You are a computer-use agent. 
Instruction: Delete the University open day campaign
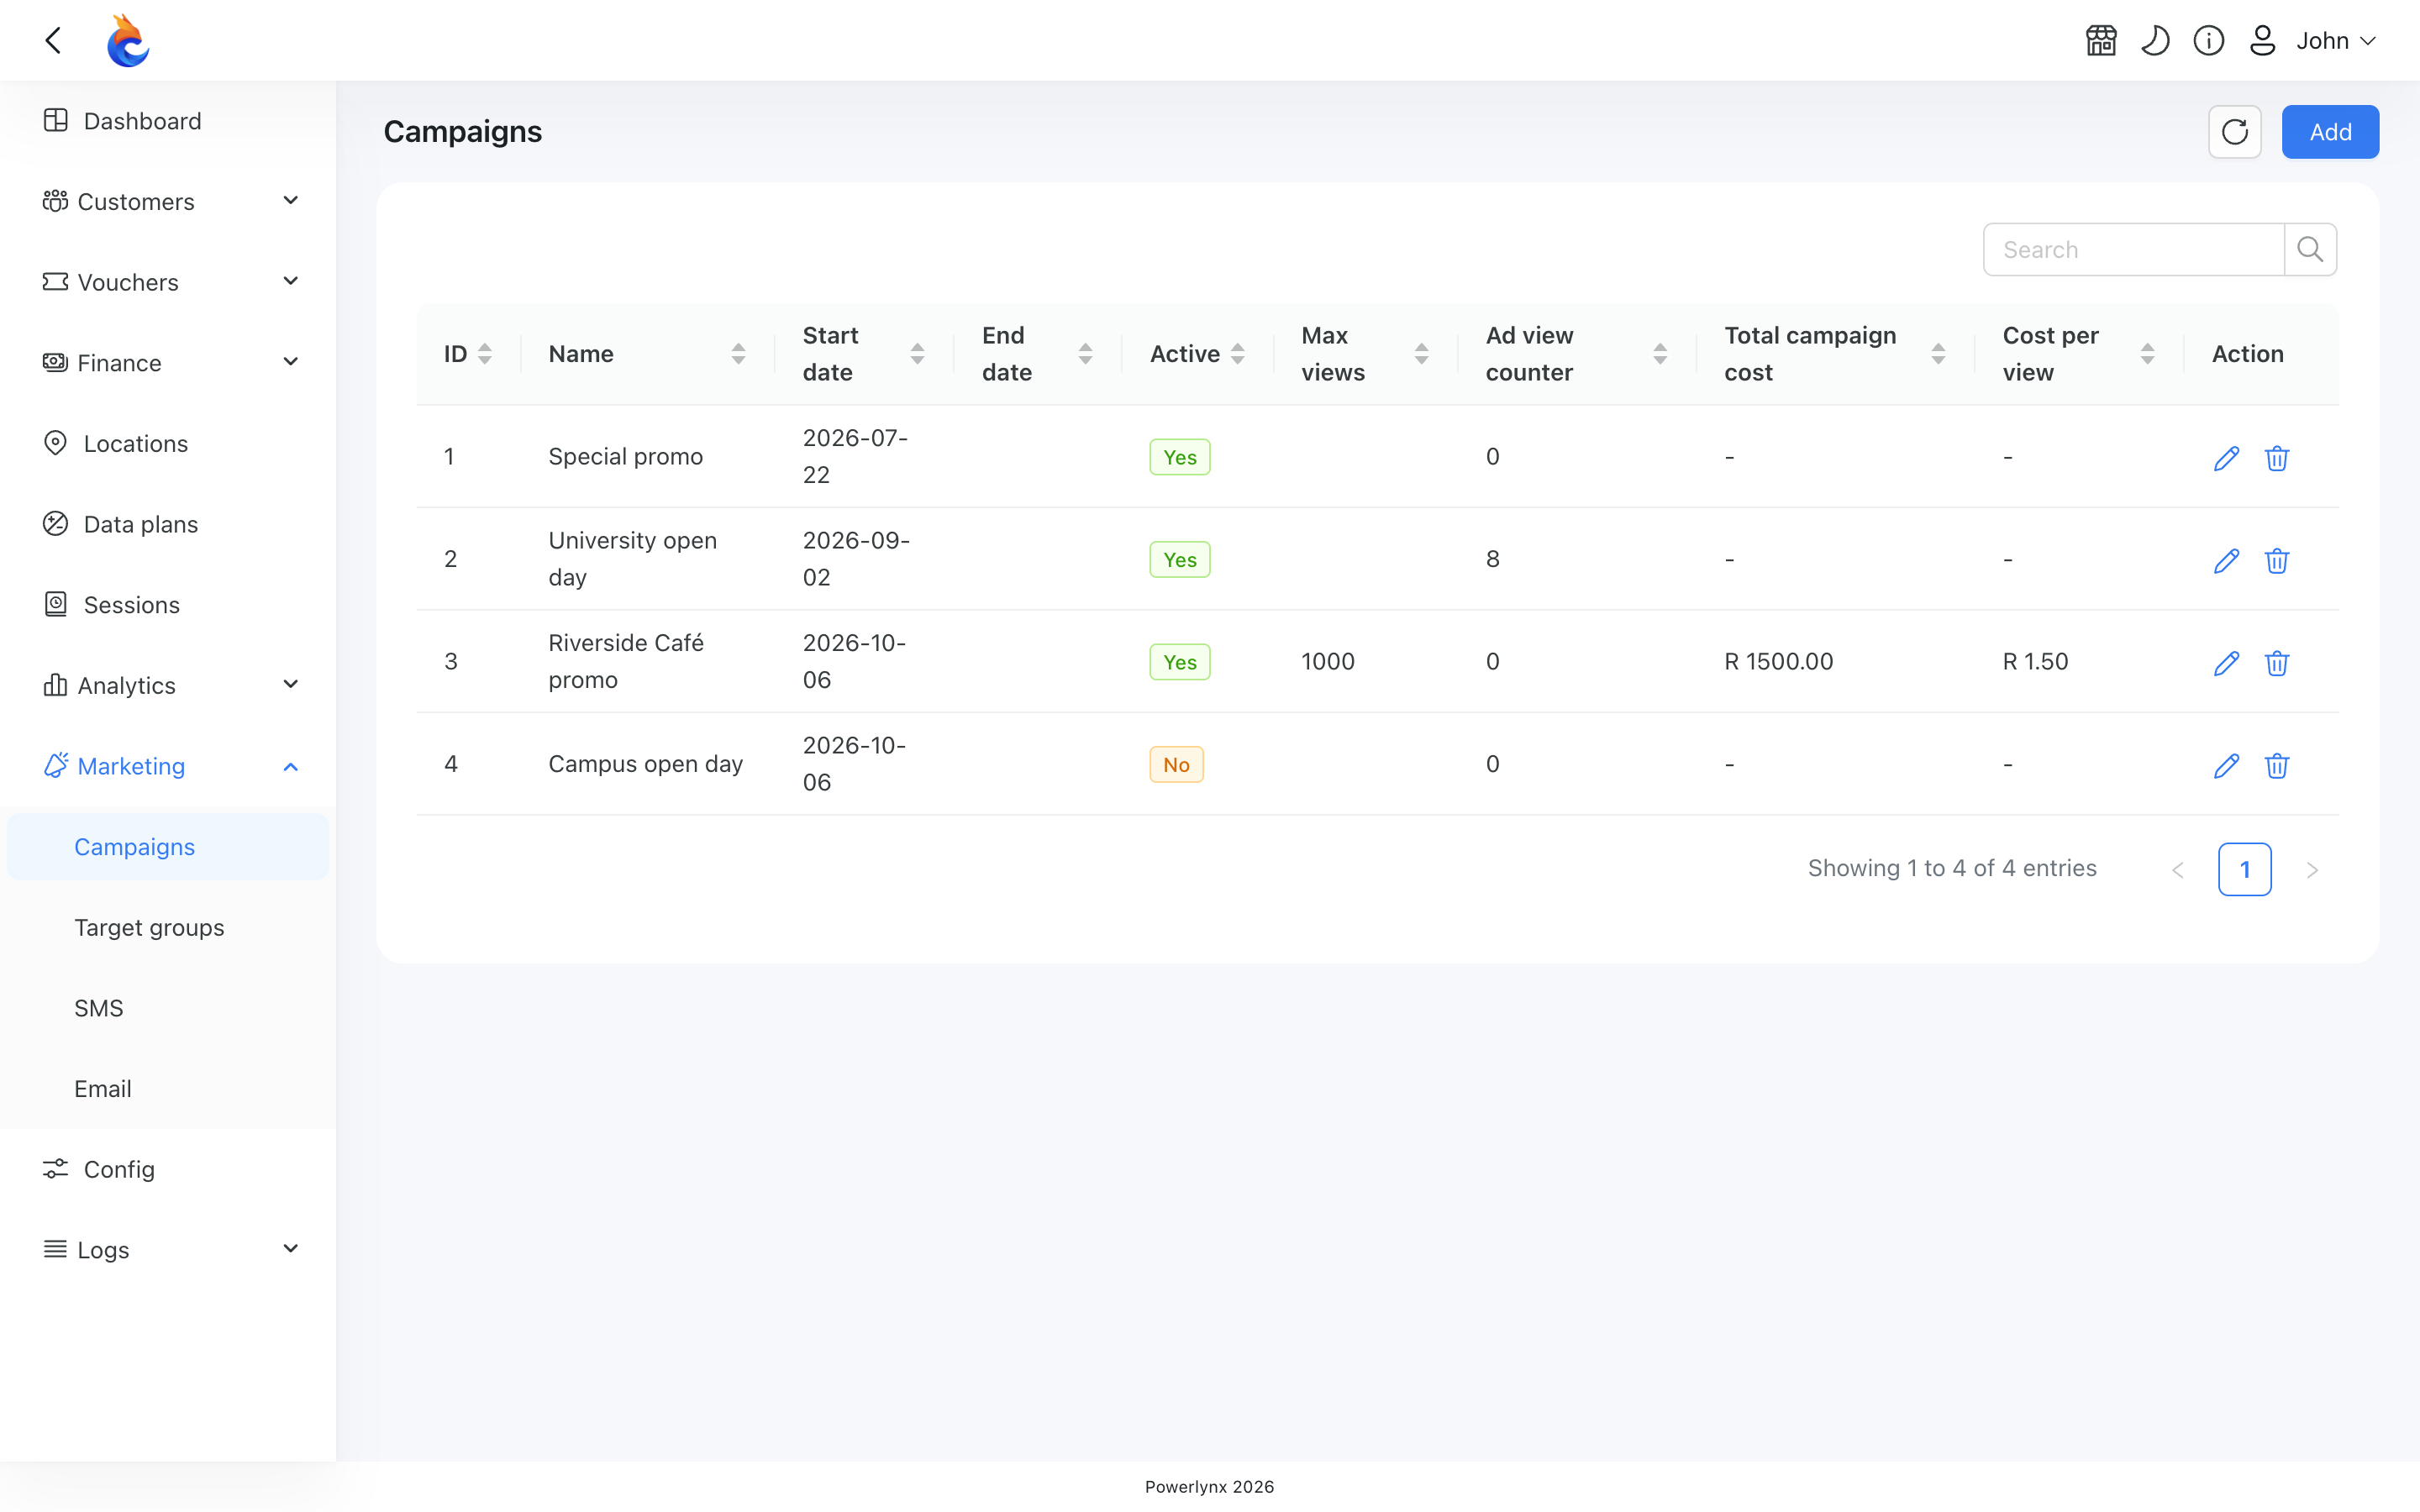[2277, 561]
